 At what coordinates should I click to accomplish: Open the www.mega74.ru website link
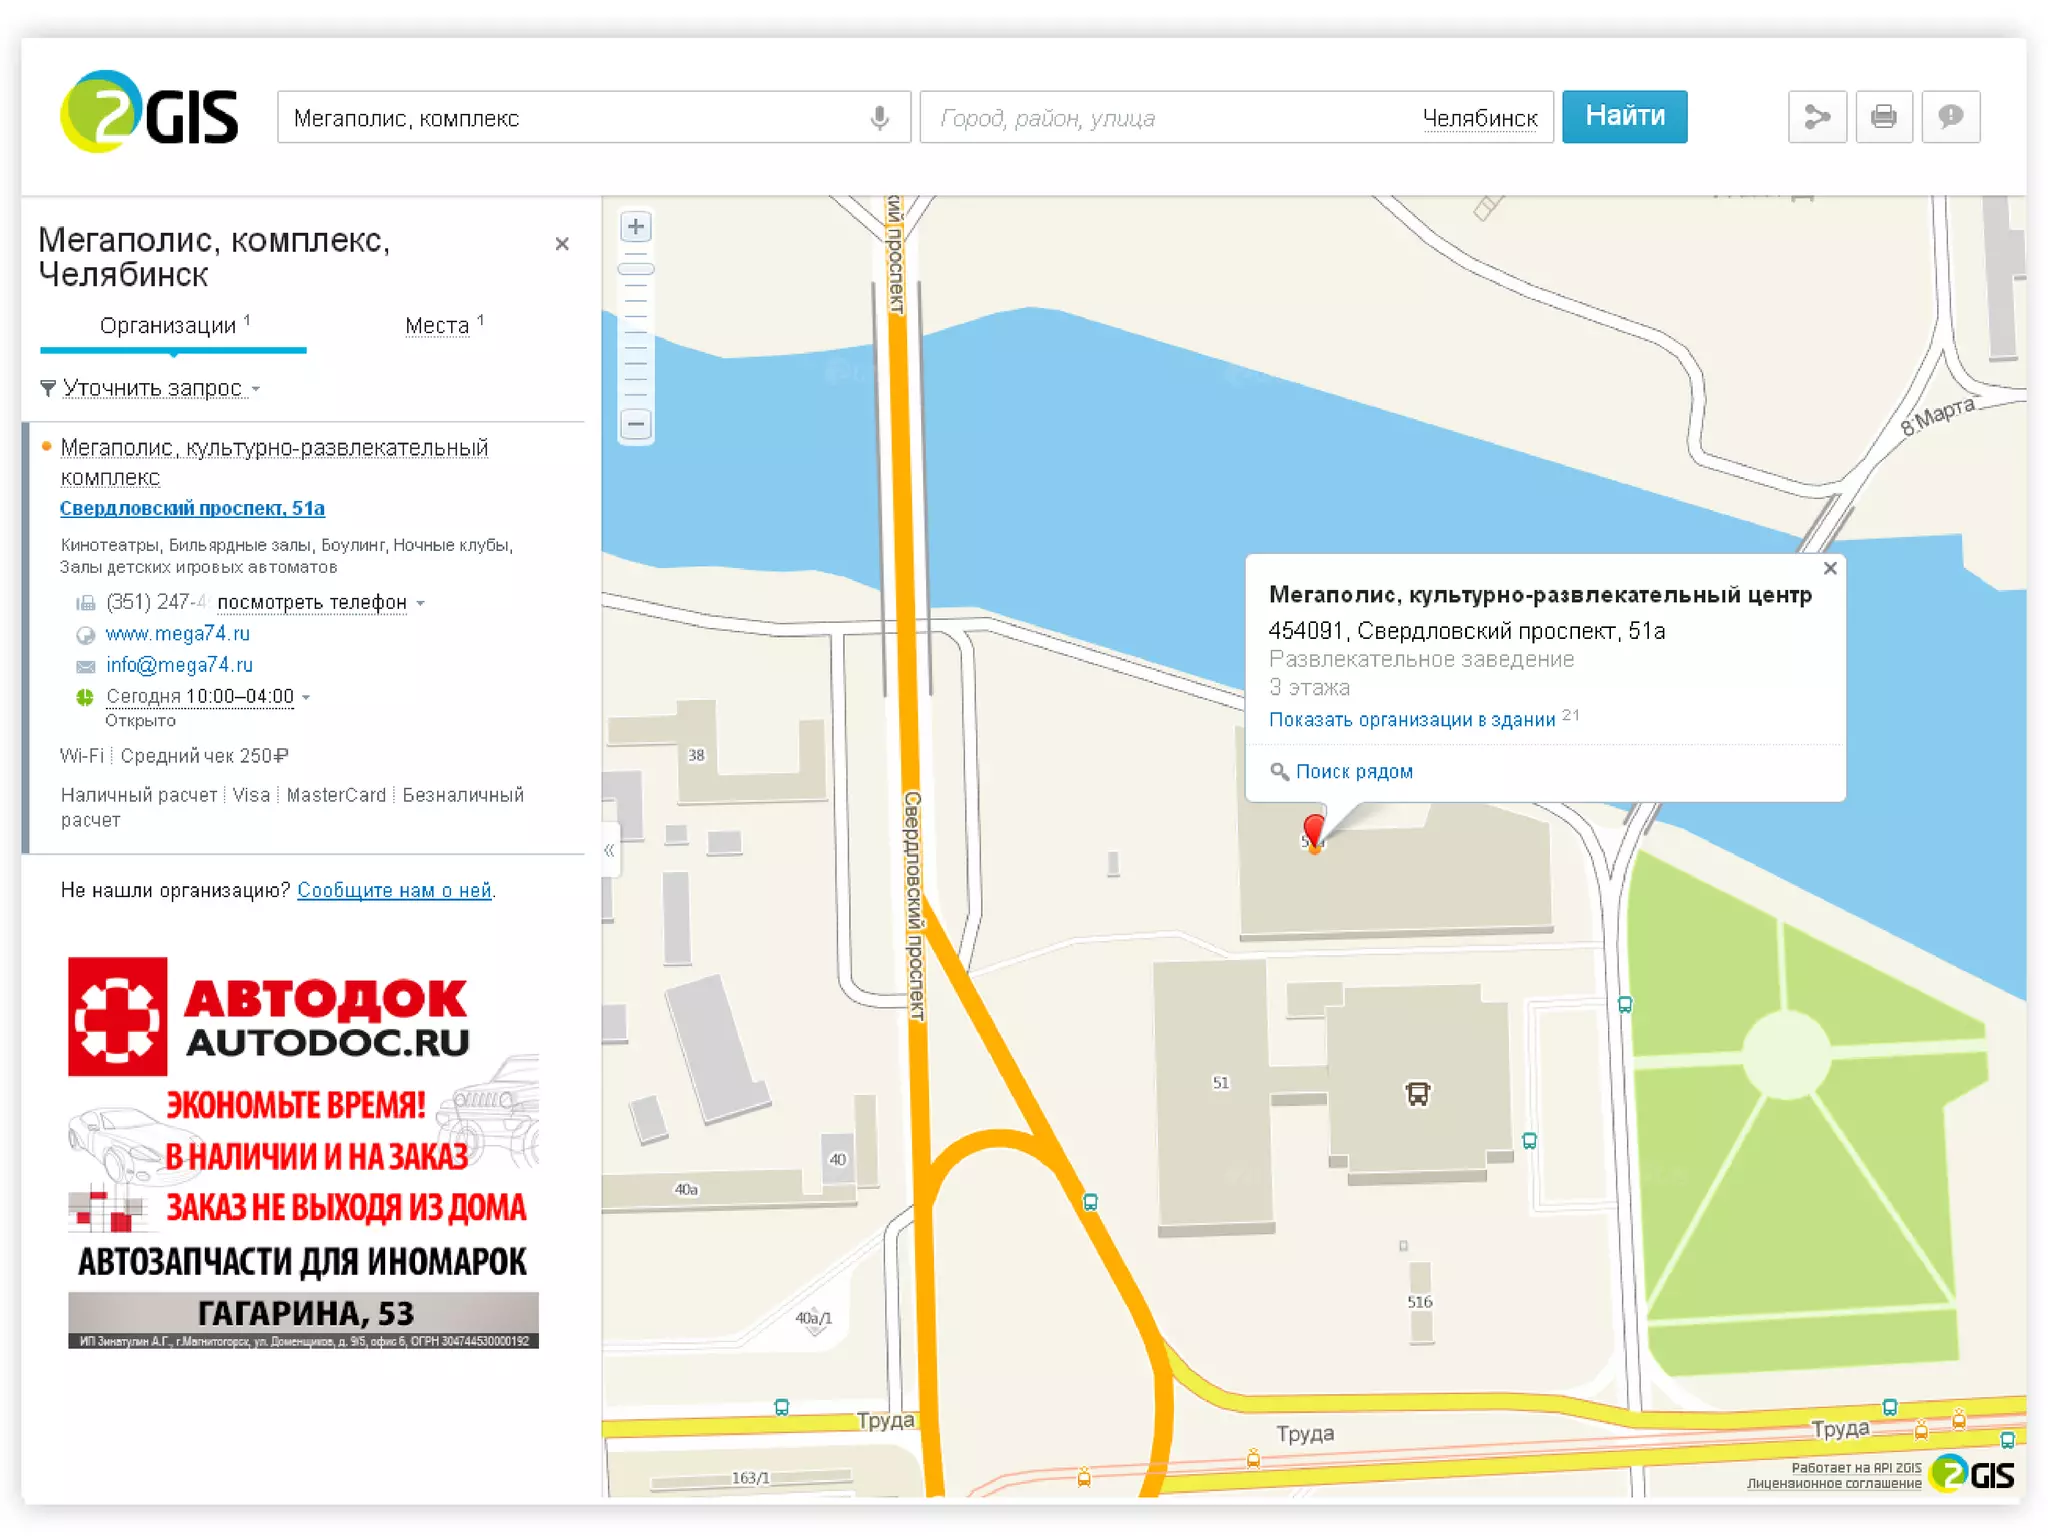point(178,633)
